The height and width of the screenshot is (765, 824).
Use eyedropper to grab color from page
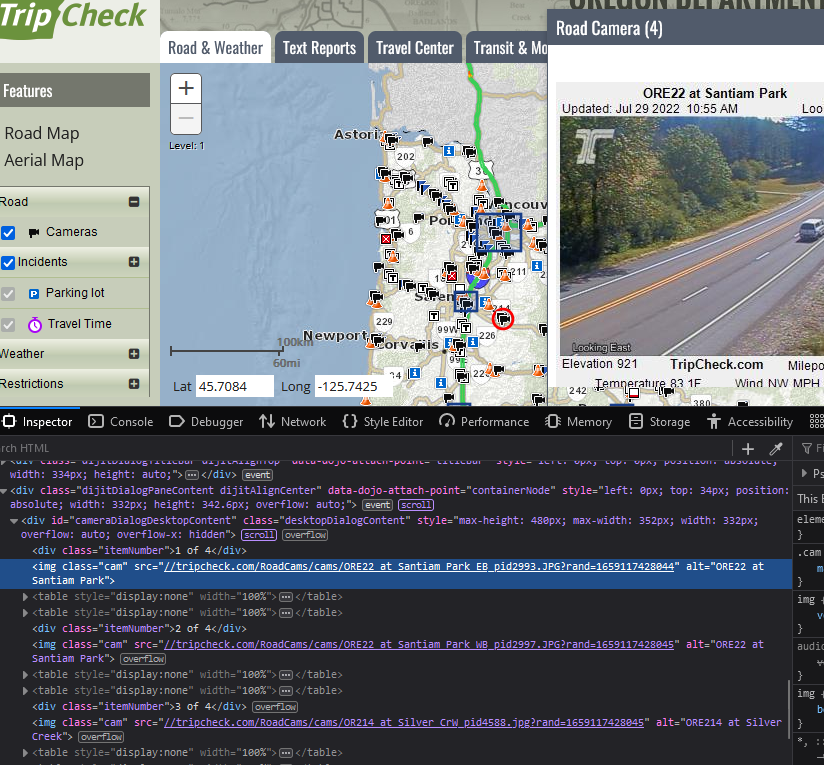pos(776,449)
